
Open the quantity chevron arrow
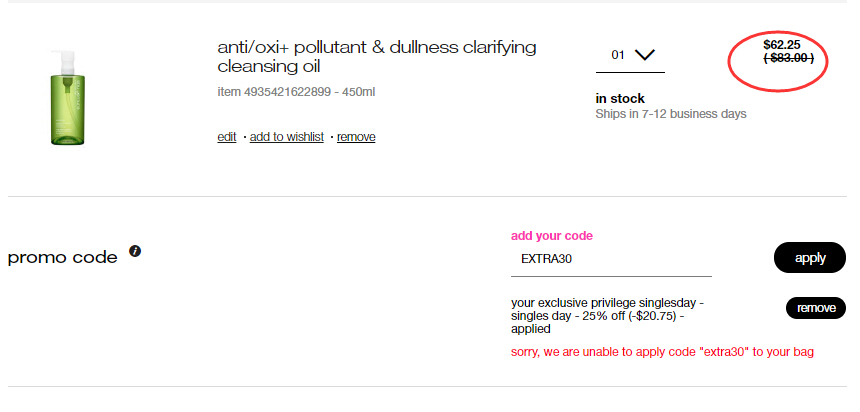644,55
